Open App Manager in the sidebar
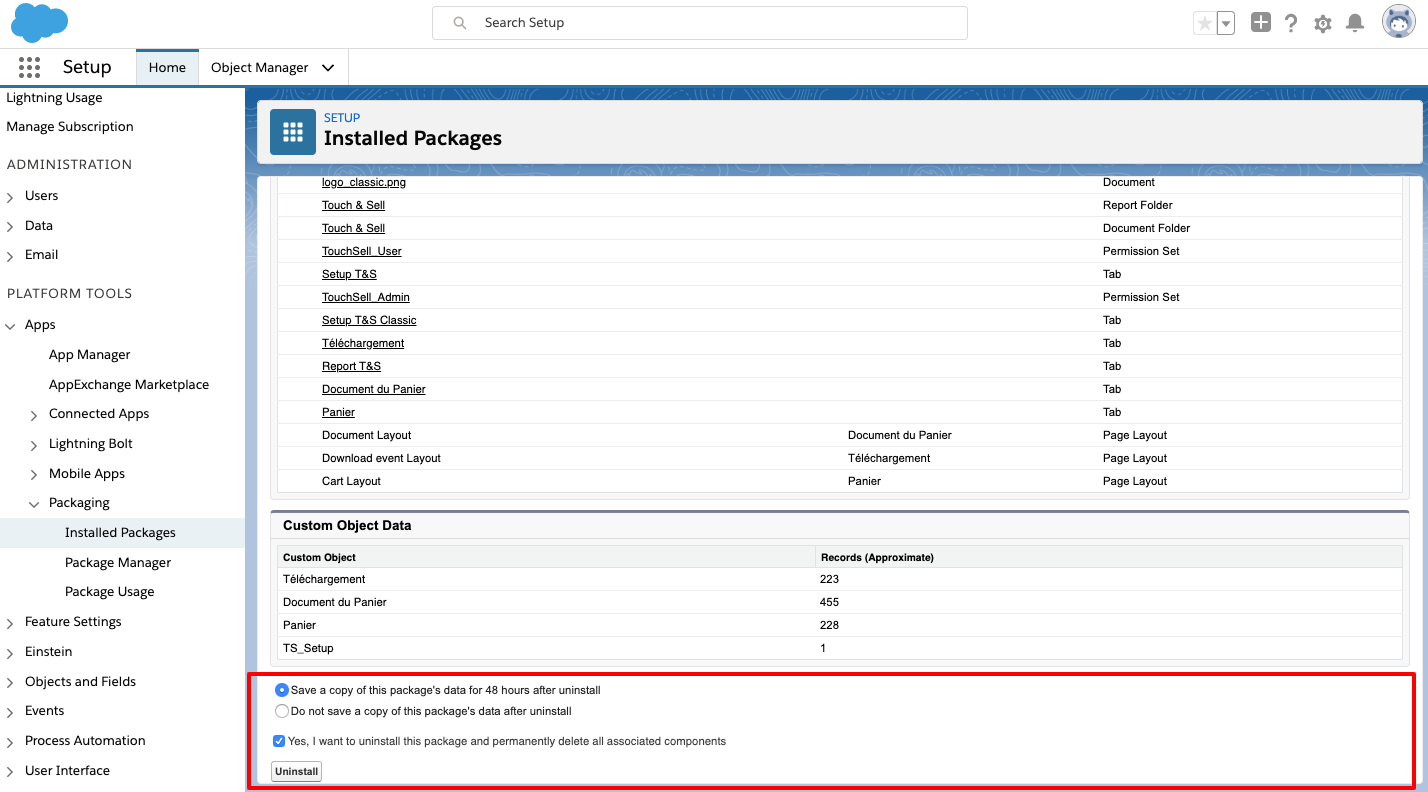 (90, 355)
